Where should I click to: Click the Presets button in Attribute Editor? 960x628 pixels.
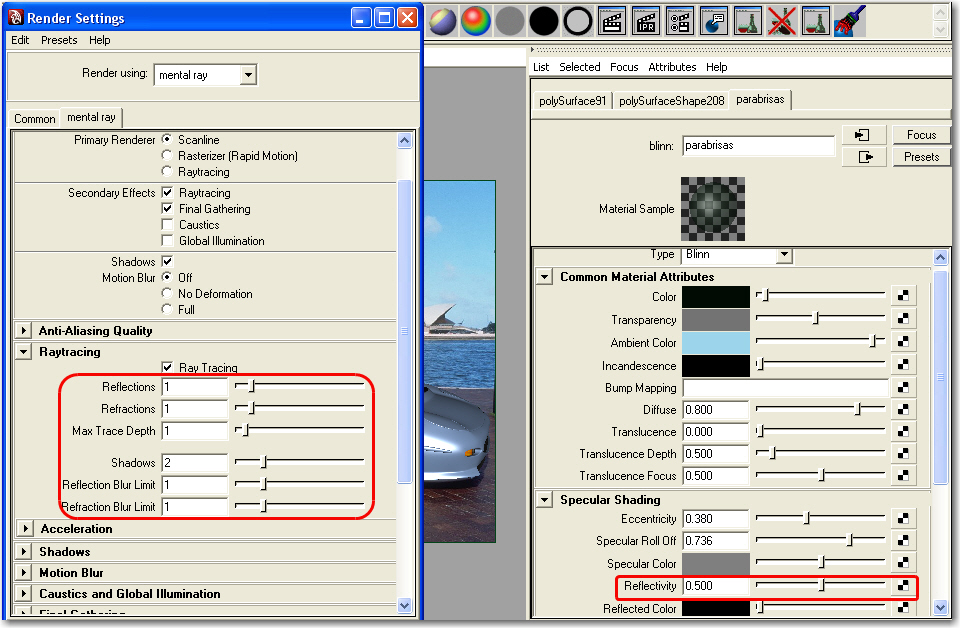click(921, 157)
